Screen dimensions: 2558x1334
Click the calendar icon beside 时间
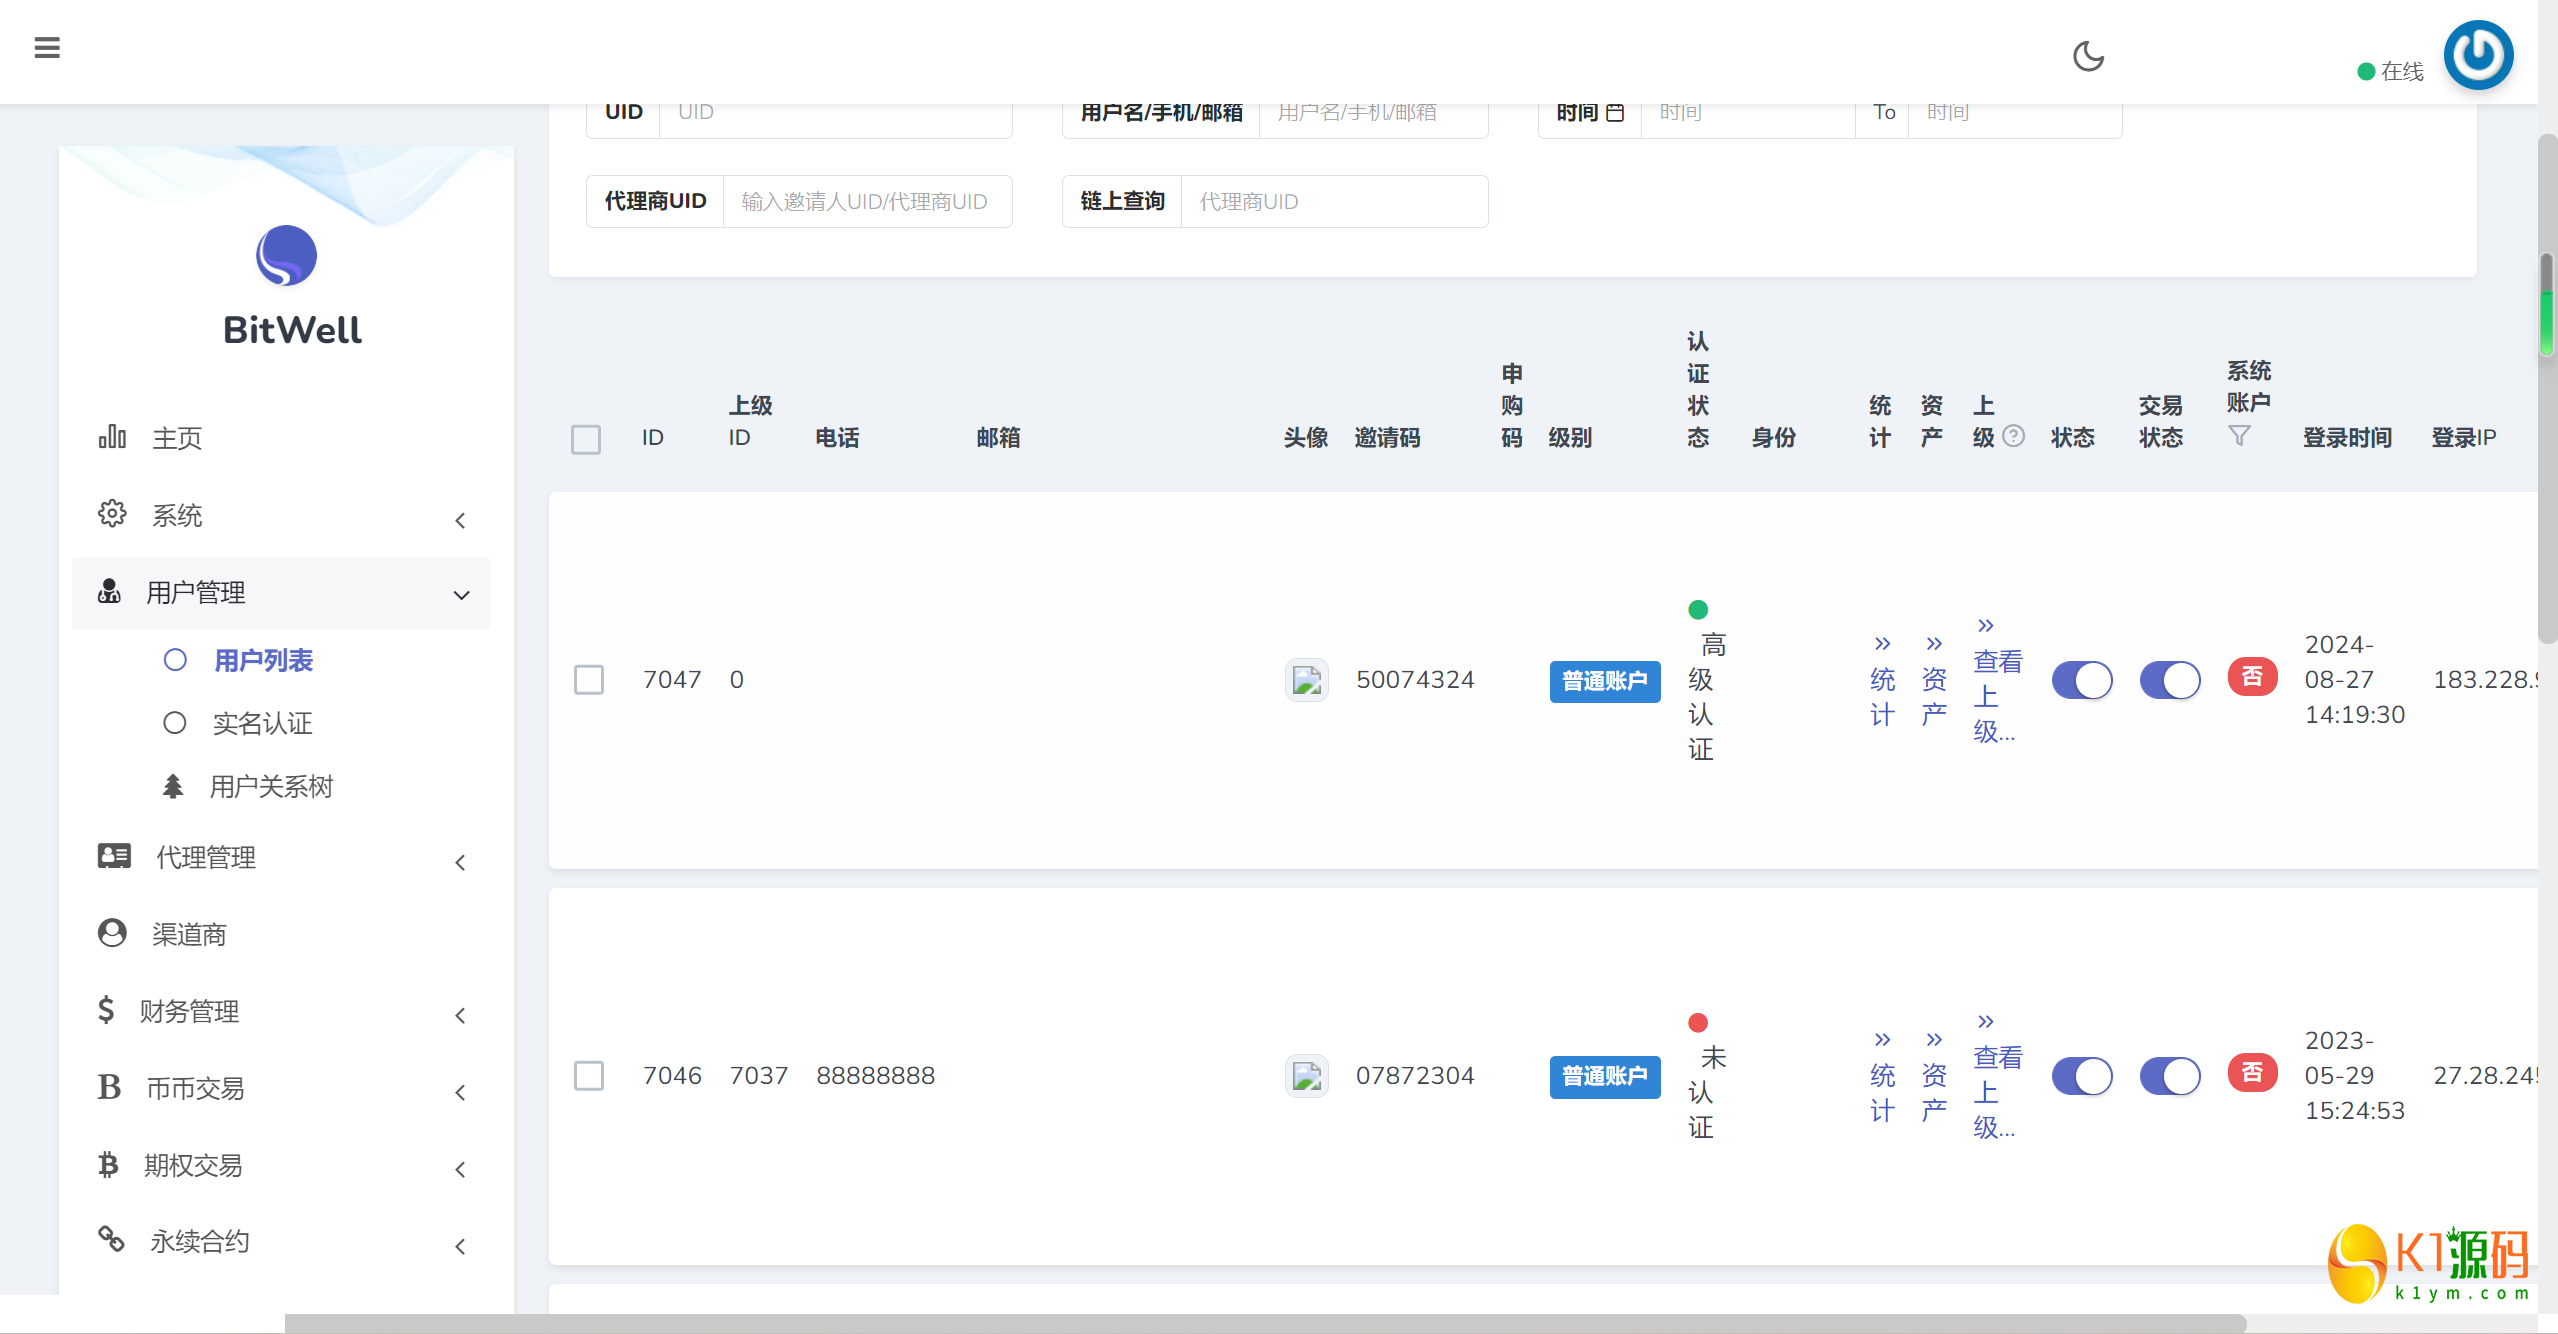tap(1615, 112)
